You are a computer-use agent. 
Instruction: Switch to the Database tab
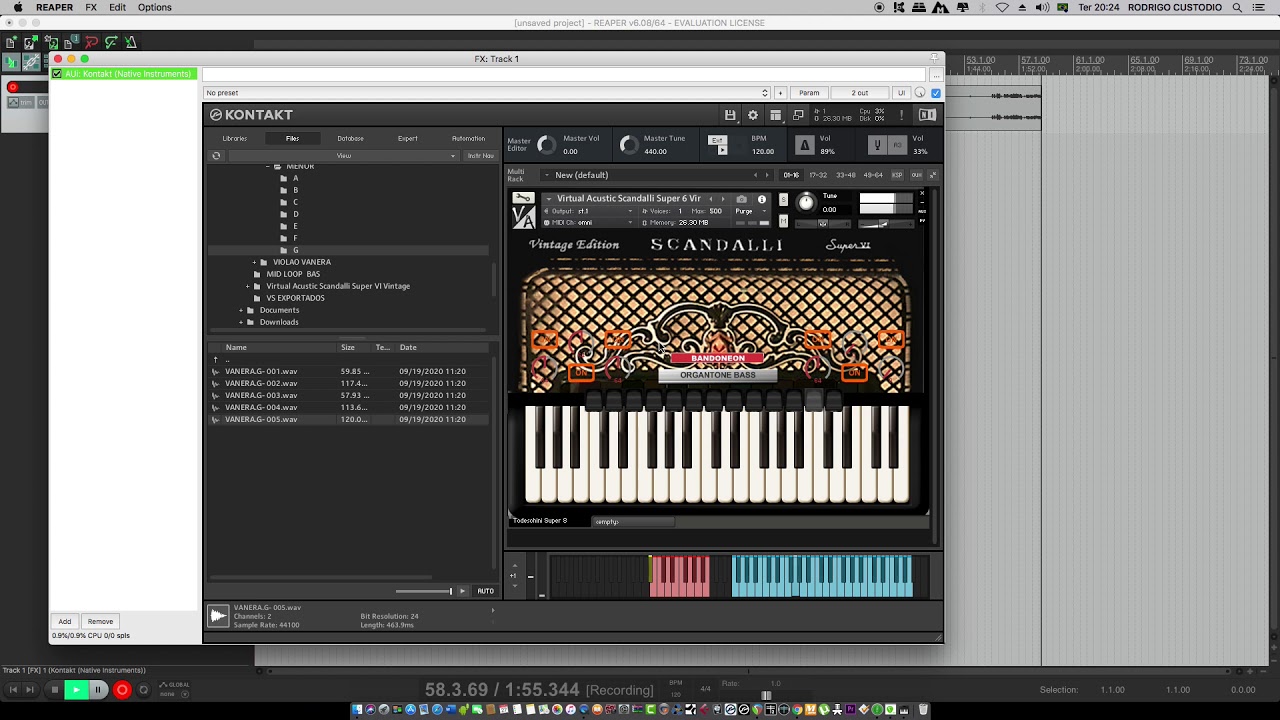[350, 138]
